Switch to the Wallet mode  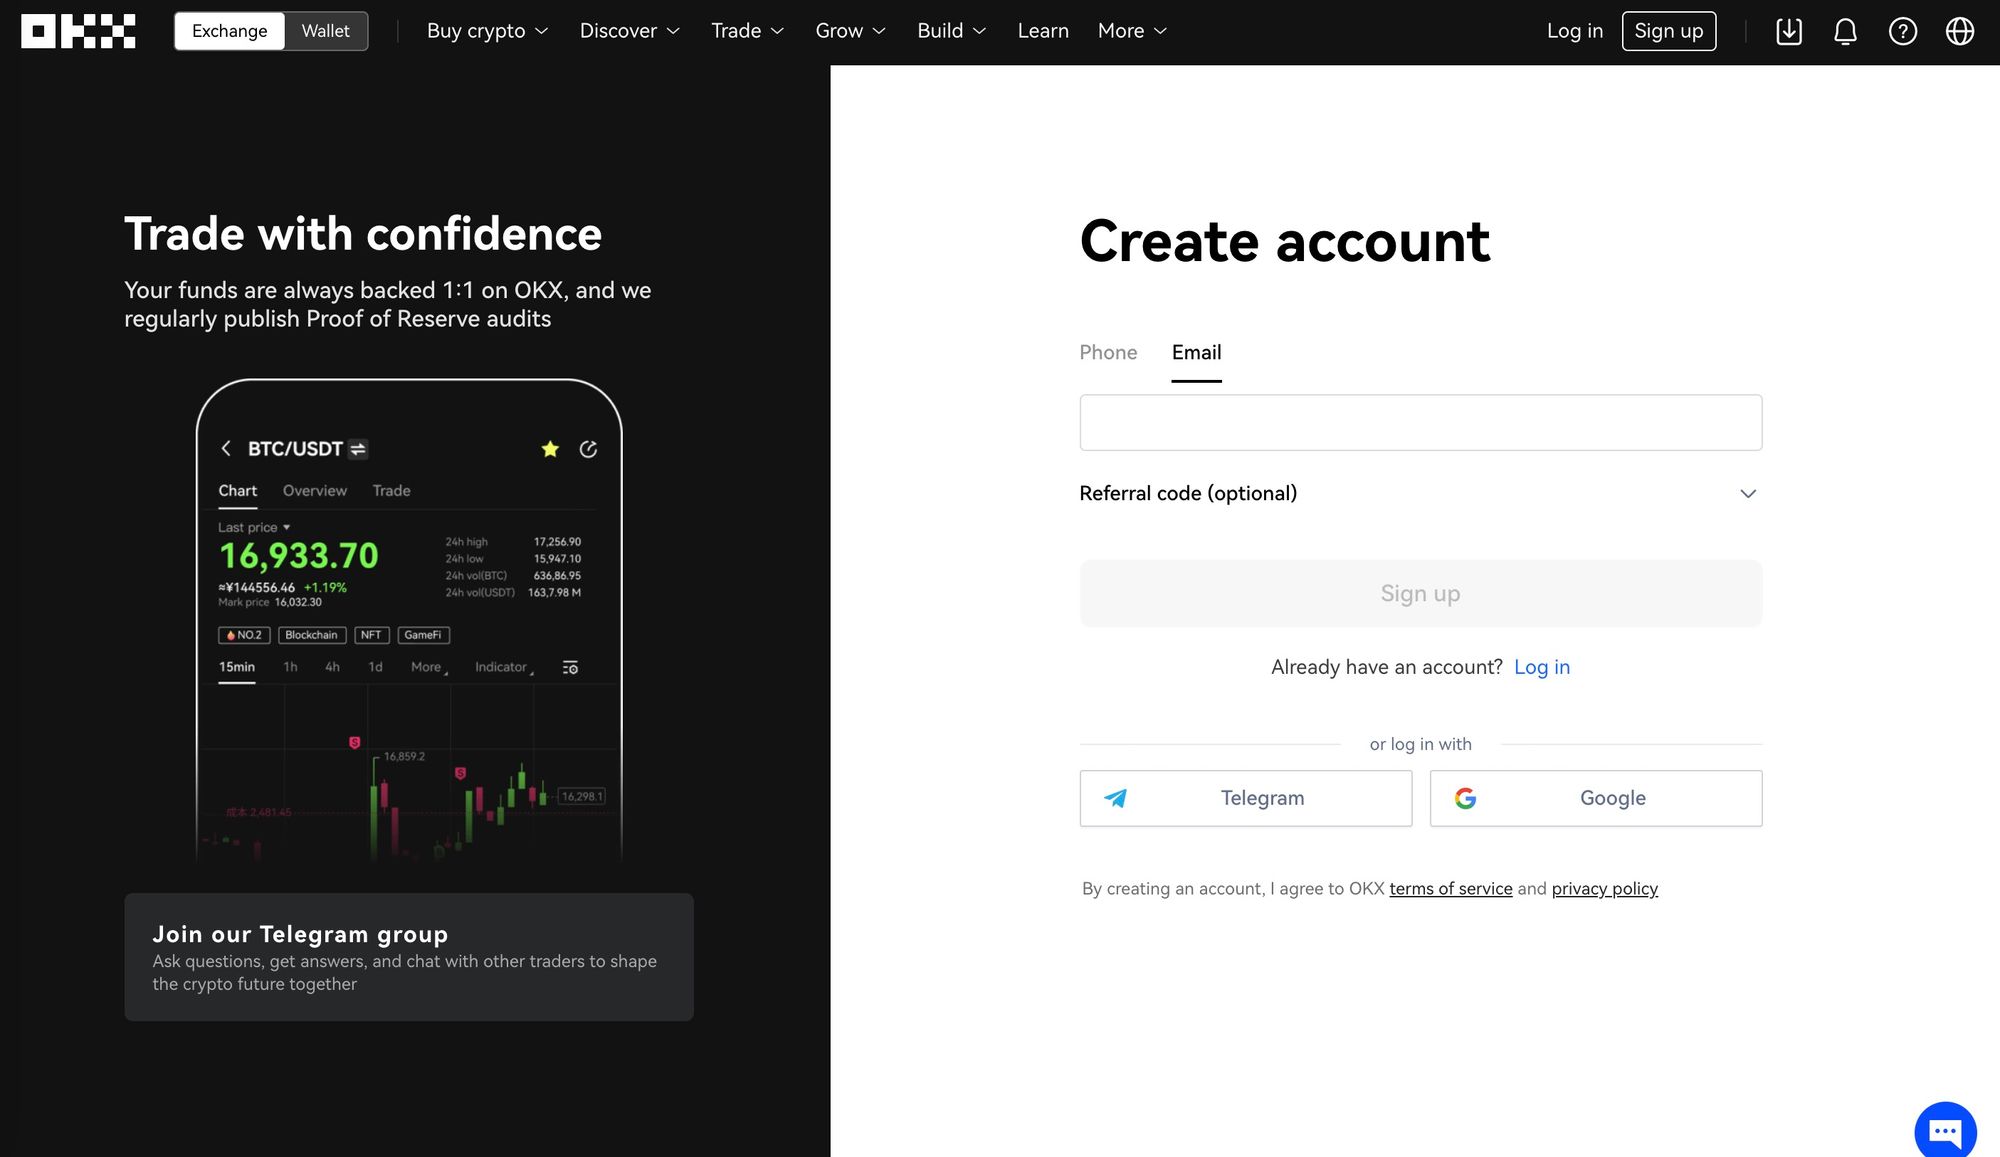[x=325, y=30]
